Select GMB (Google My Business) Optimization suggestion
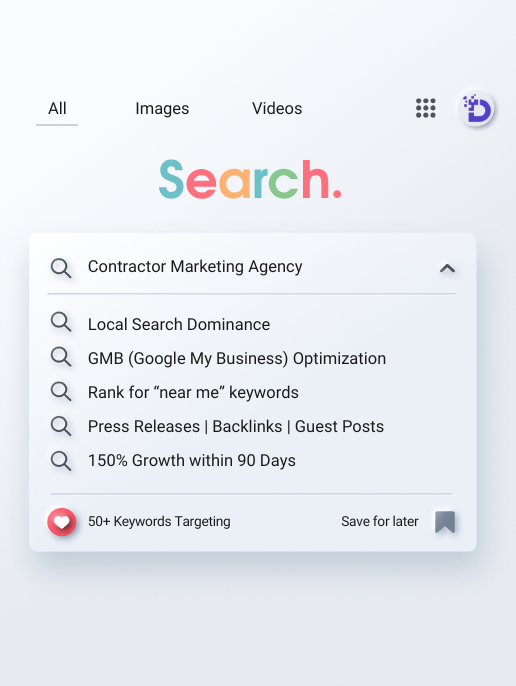This screenshot has width=516, height=686. tap(237, 358)
